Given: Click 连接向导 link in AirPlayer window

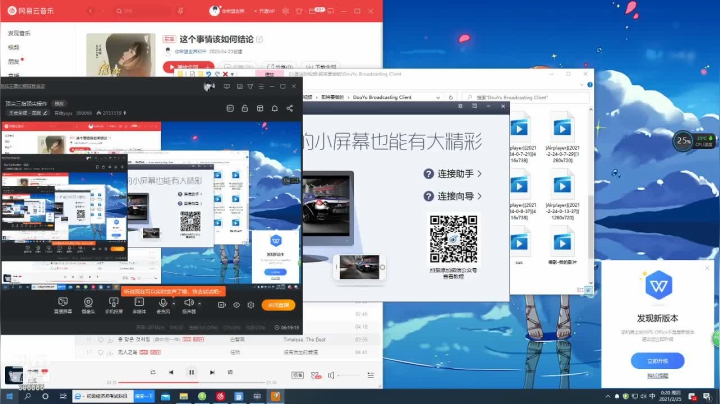Looking at the screenshot, I should tap(452, 196).
